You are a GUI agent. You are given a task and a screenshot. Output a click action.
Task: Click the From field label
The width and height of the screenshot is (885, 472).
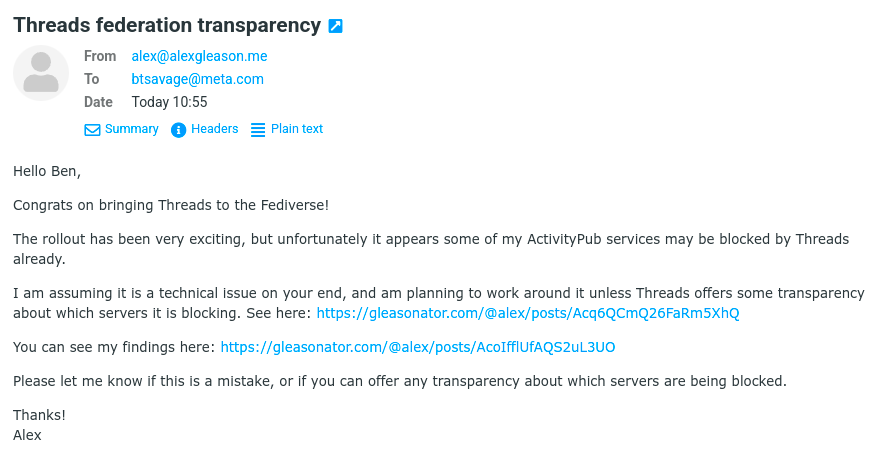(x=100, y=57)
